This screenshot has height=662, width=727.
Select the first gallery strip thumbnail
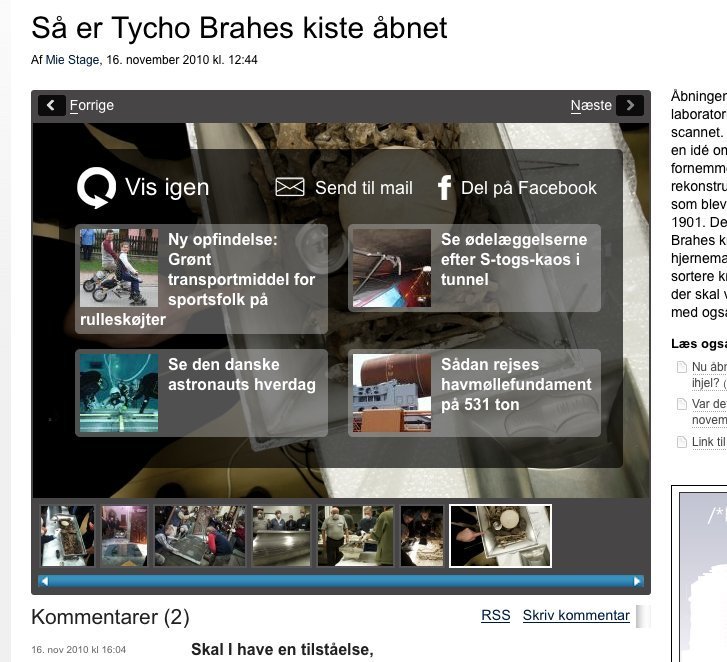pyautogui.click(x=67, y=536)
